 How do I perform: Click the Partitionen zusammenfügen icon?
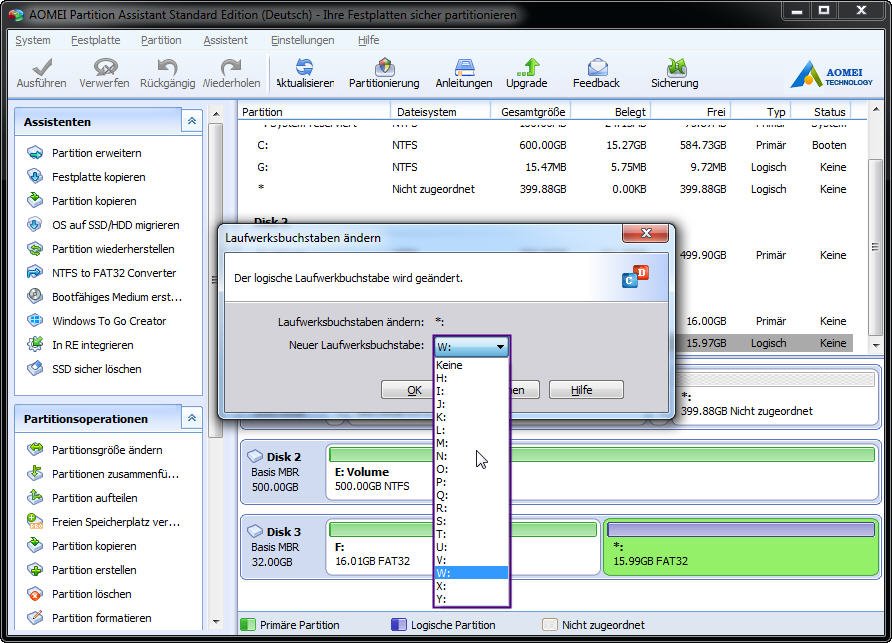35,473
